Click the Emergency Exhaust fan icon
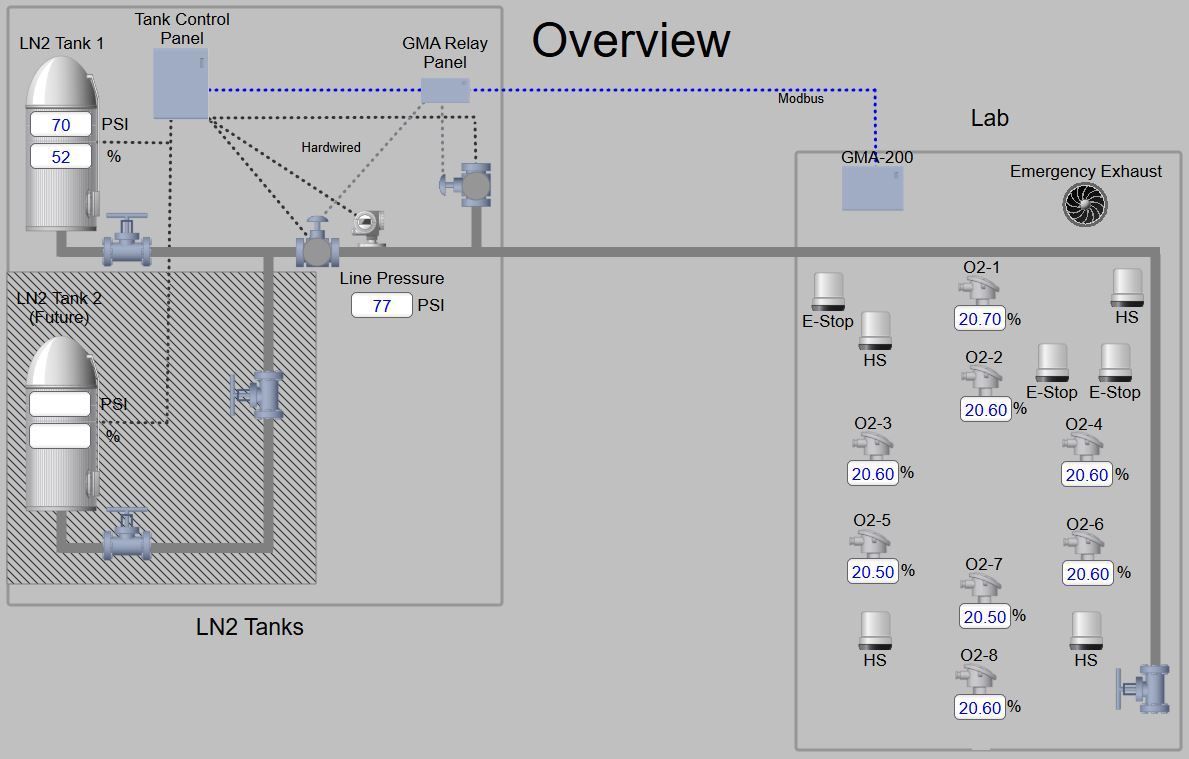 coord(1085,205)
